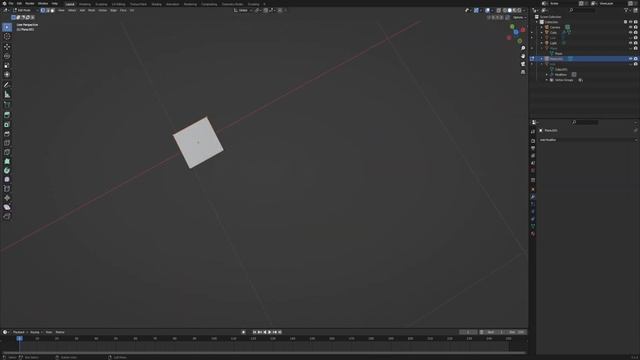Select the Spin tool

coord(7,171)
